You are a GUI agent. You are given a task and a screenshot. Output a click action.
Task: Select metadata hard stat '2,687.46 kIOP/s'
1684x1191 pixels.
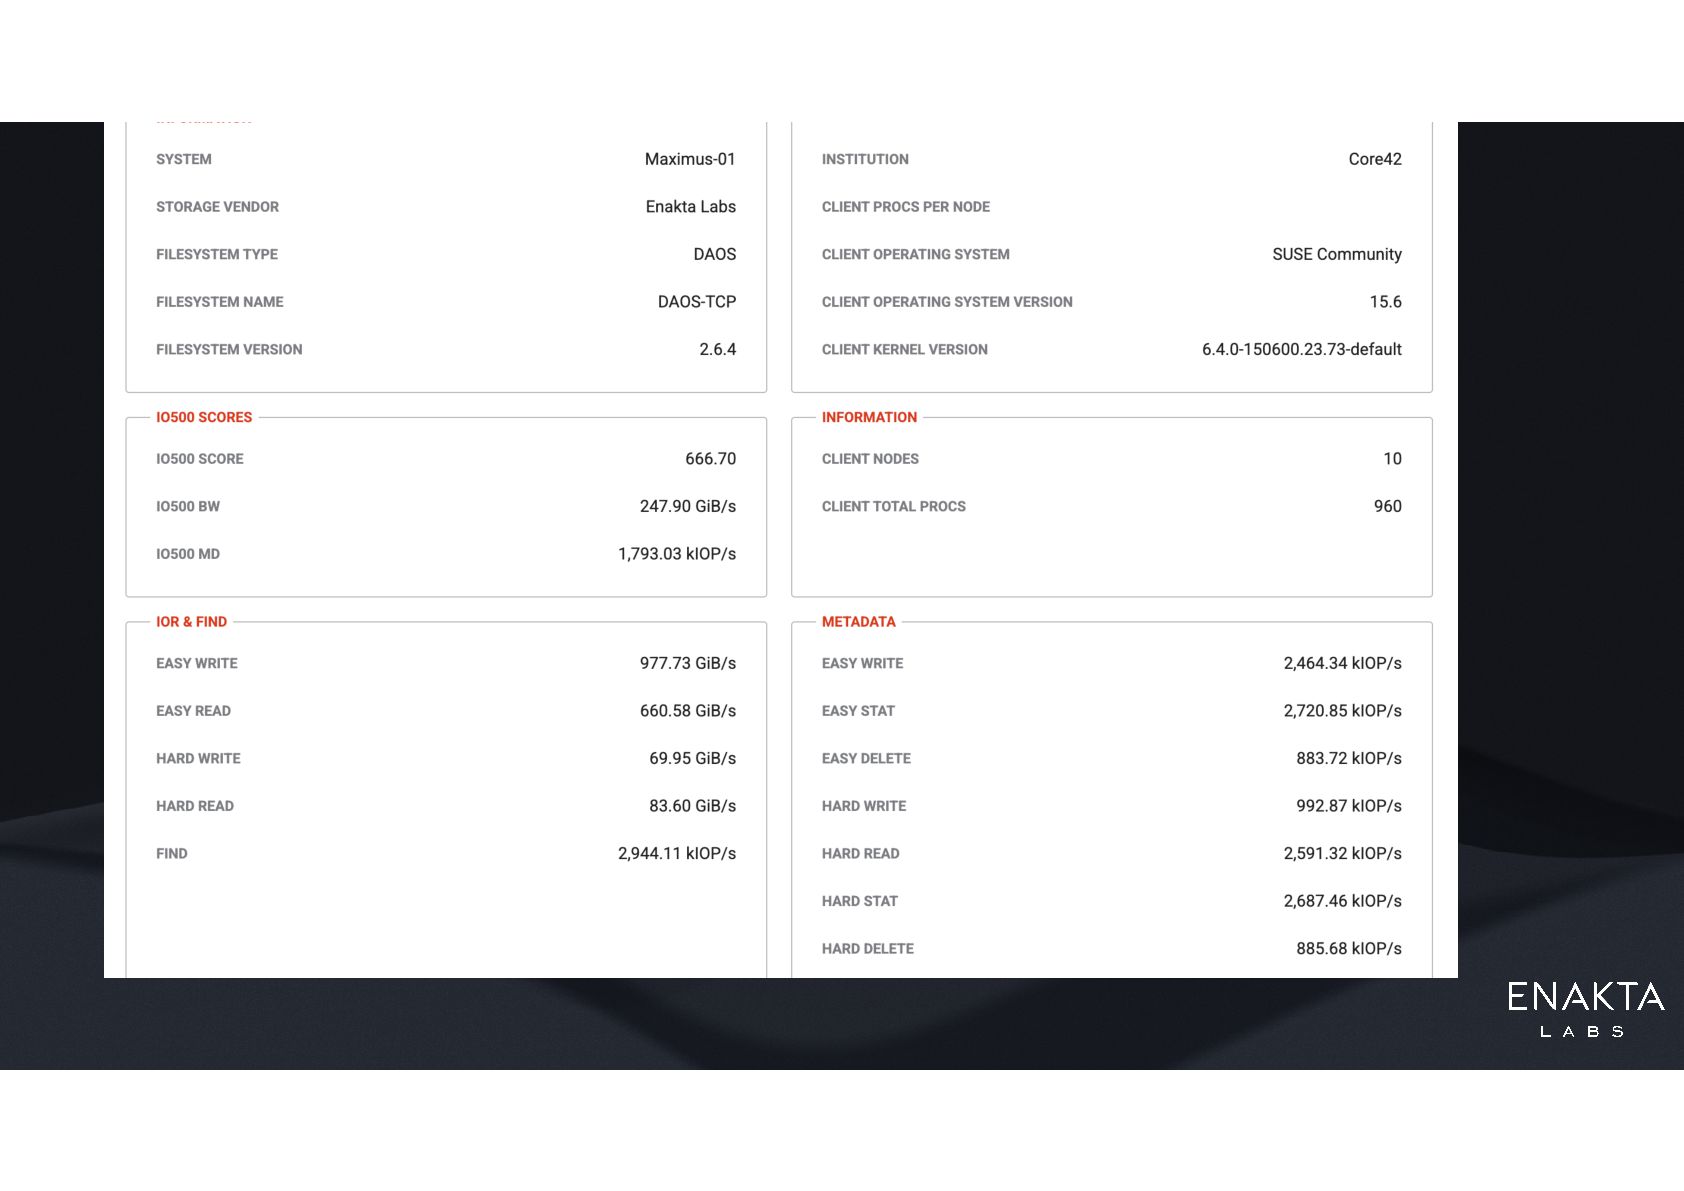tap(1343, 901)
